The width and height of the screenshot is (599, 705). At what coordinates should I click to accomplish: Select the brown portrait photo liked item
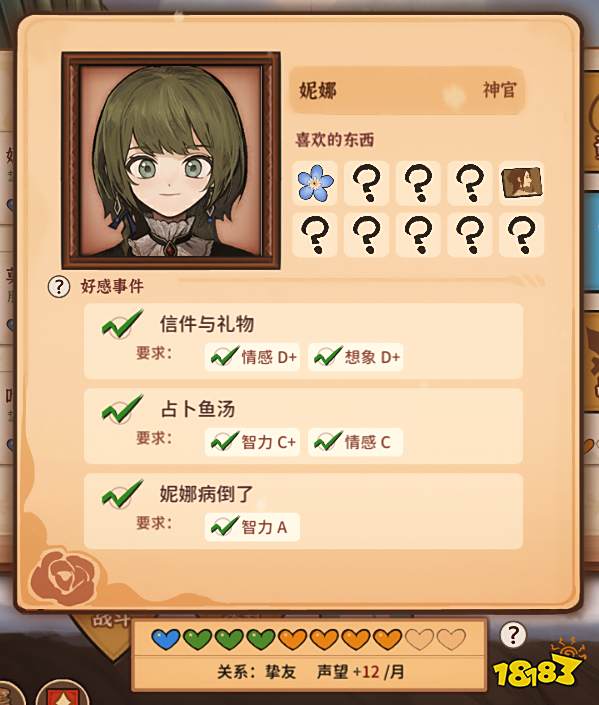(522, 183)
